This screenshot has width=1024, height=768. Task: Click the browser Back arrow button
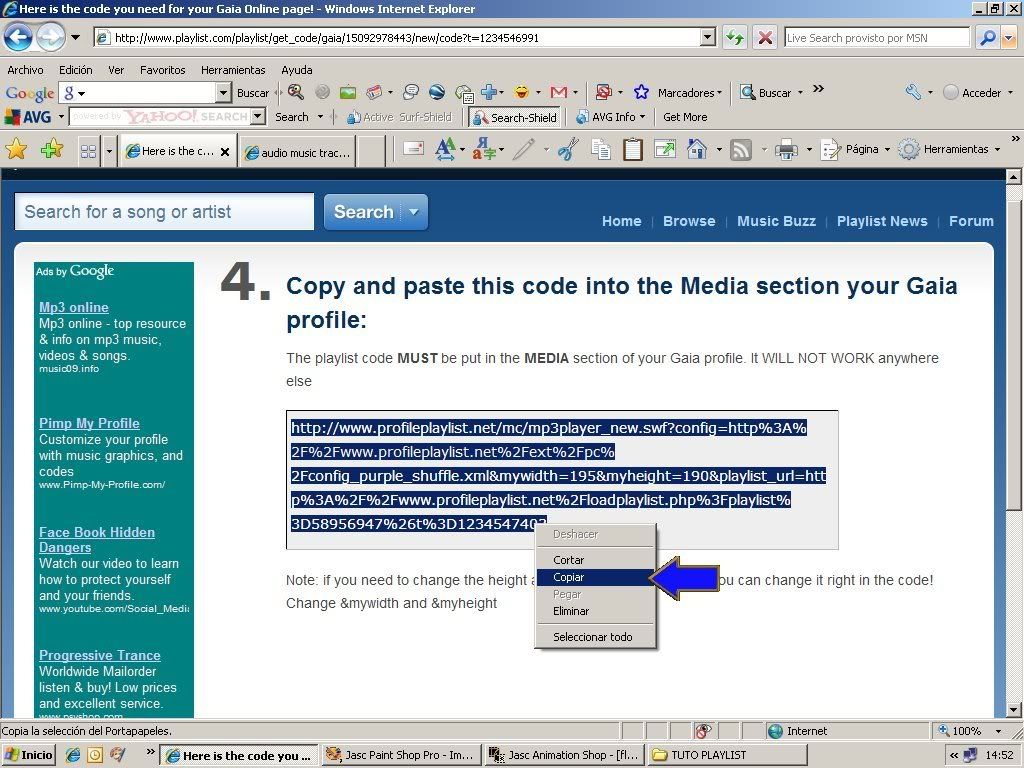pyautogui.click(x=18, y=37)
